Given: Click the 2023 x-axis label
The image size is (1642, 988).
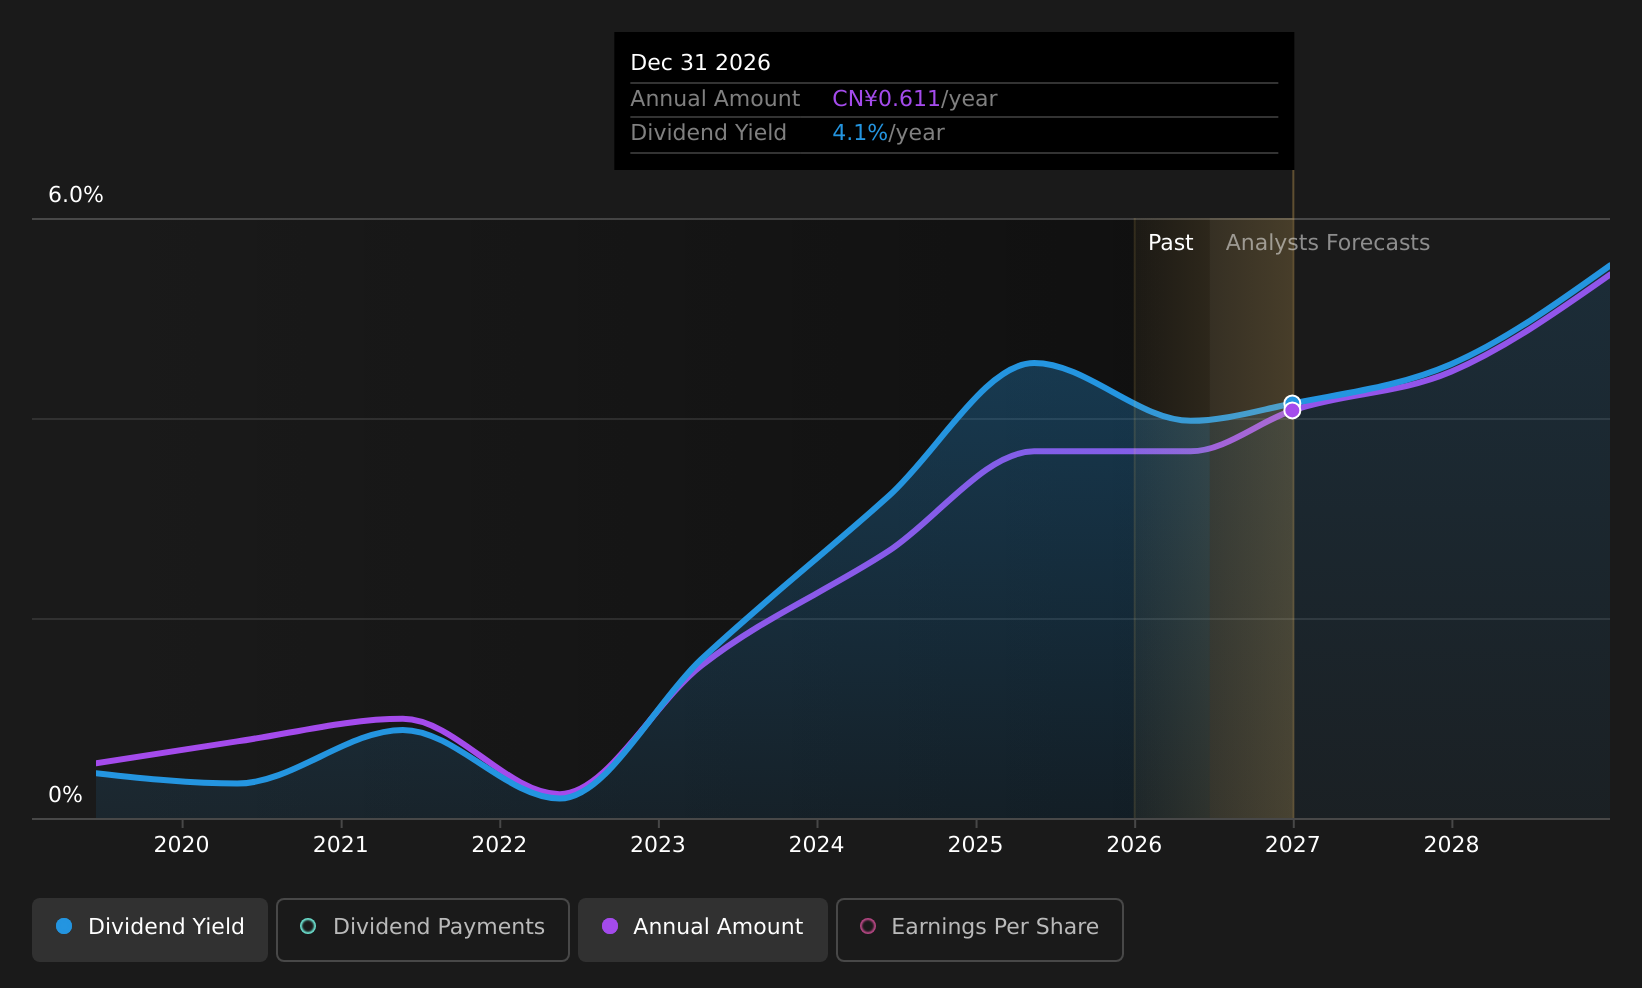Looking at the screenshot, I should coord(658,845).
